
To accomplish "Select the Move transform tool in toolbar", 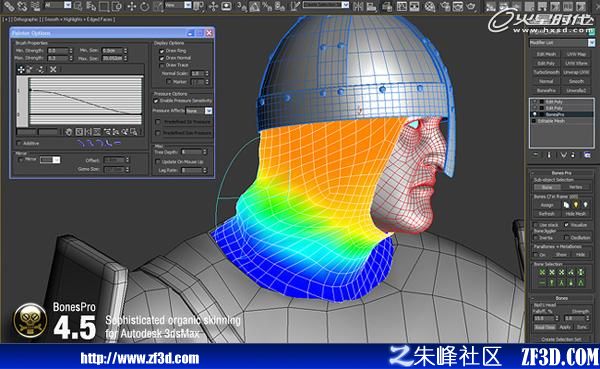I will 132,6.
